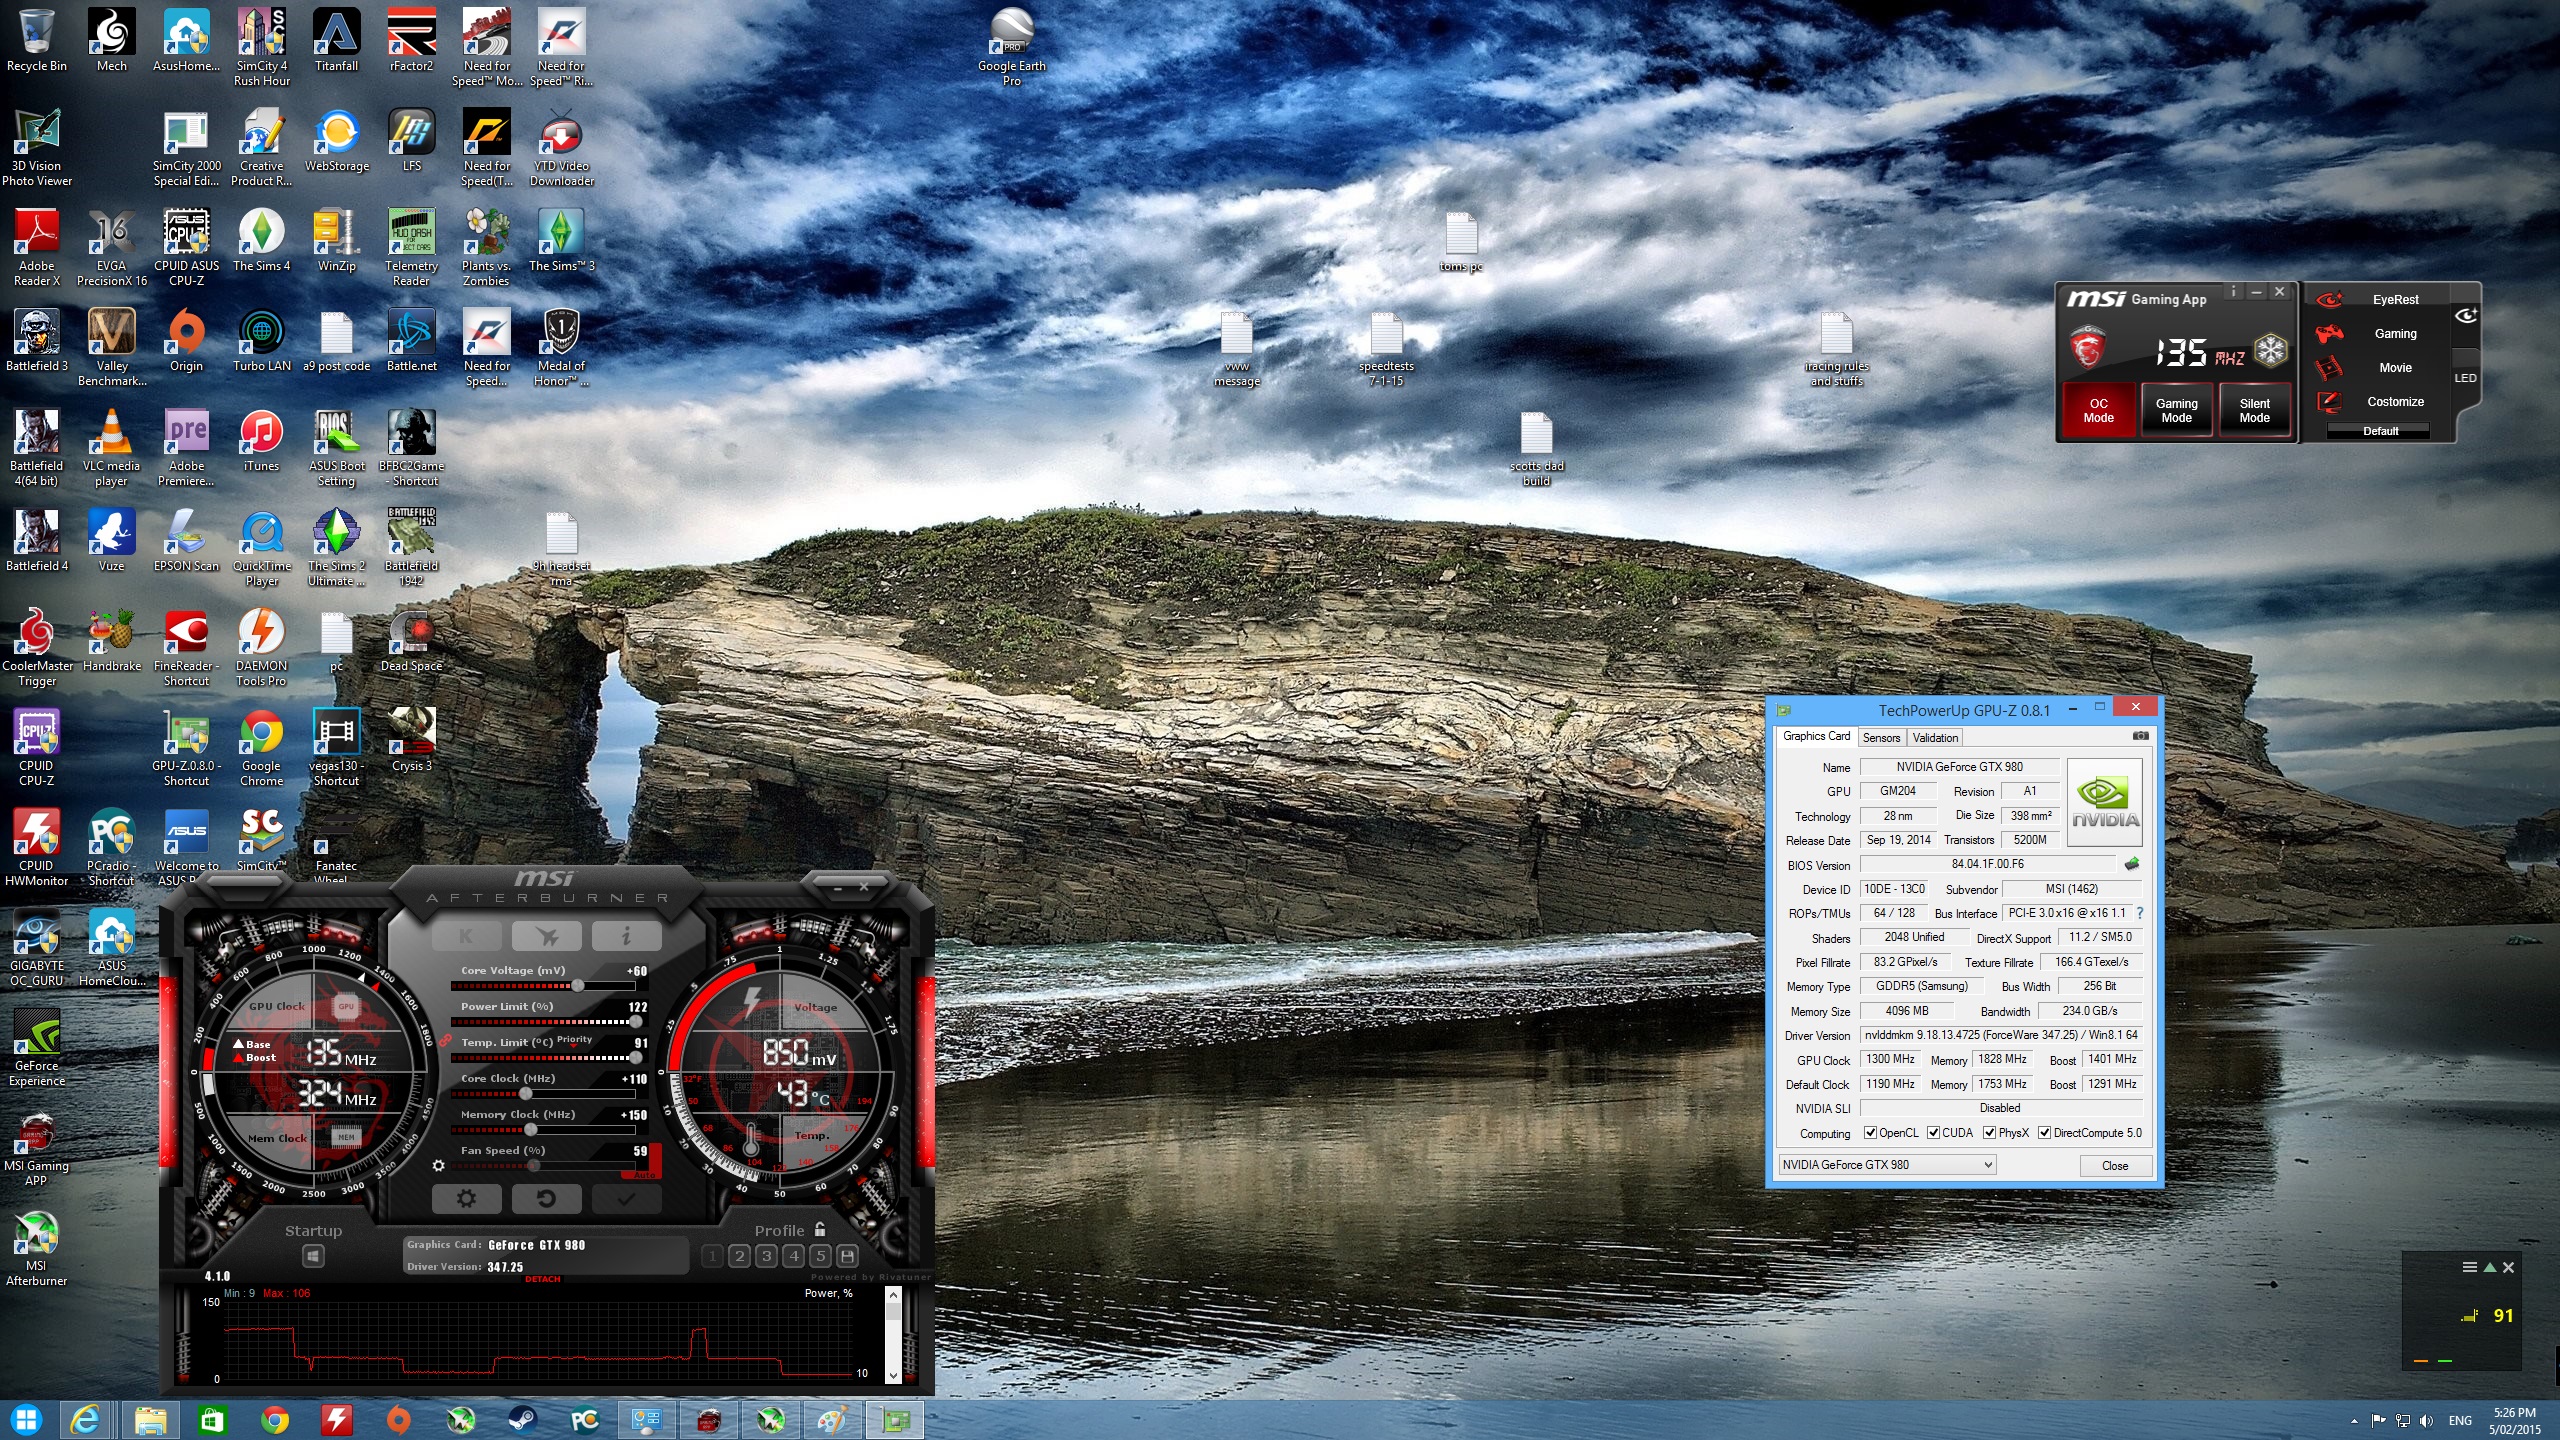The image size is (2560, 1440).
Task: Open menu lines on bottom-right overlay widget
Action: 2469,1267
